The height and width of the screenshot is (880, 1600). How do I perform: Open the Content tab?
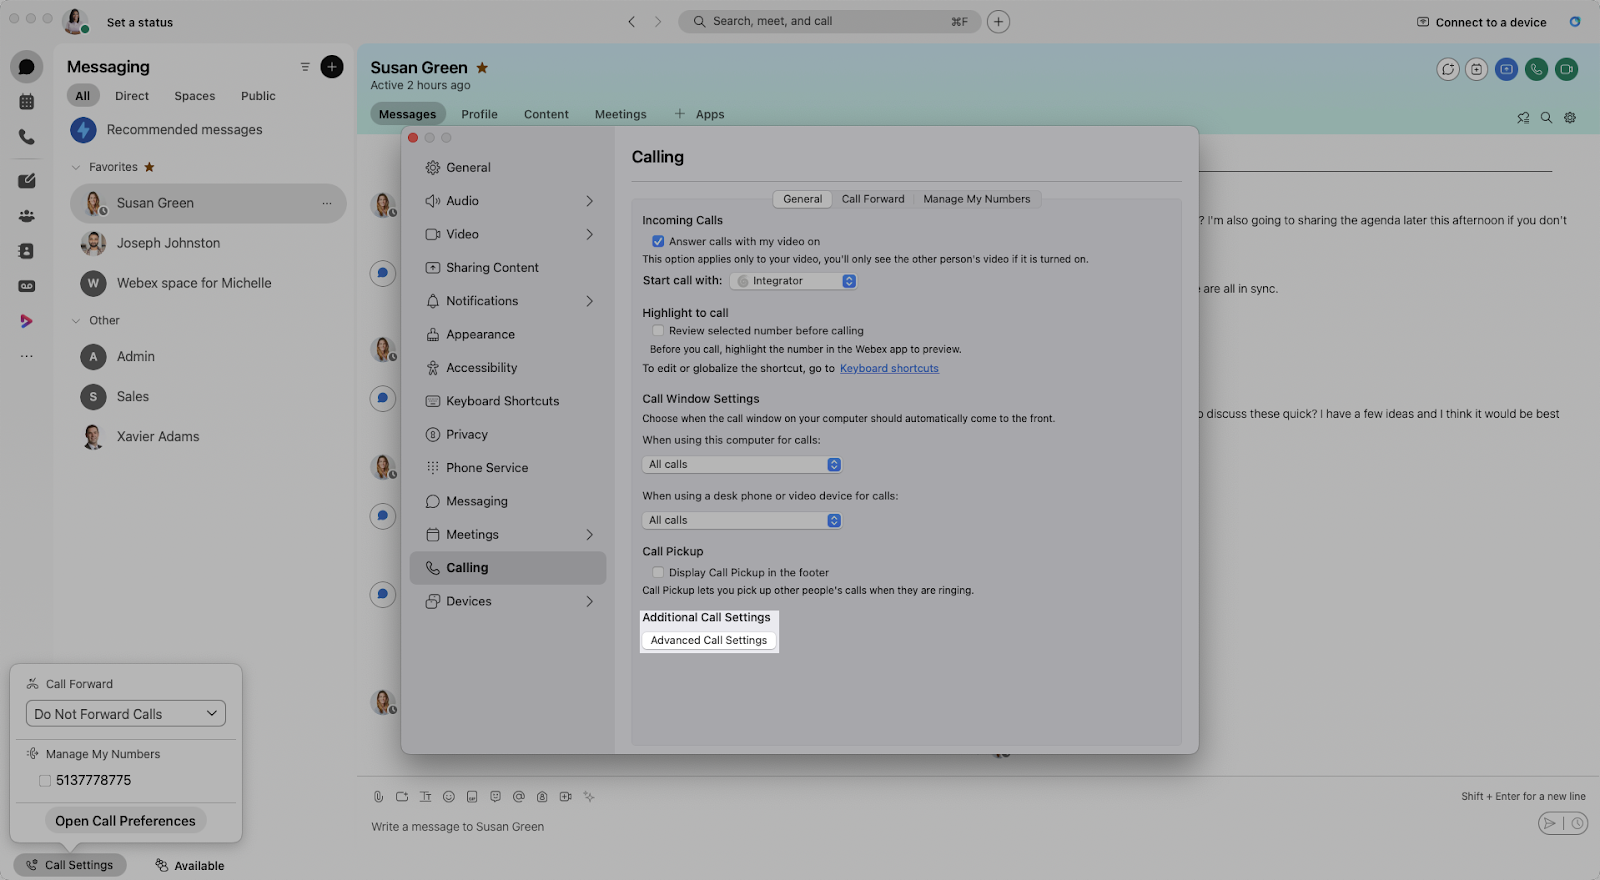546,114
